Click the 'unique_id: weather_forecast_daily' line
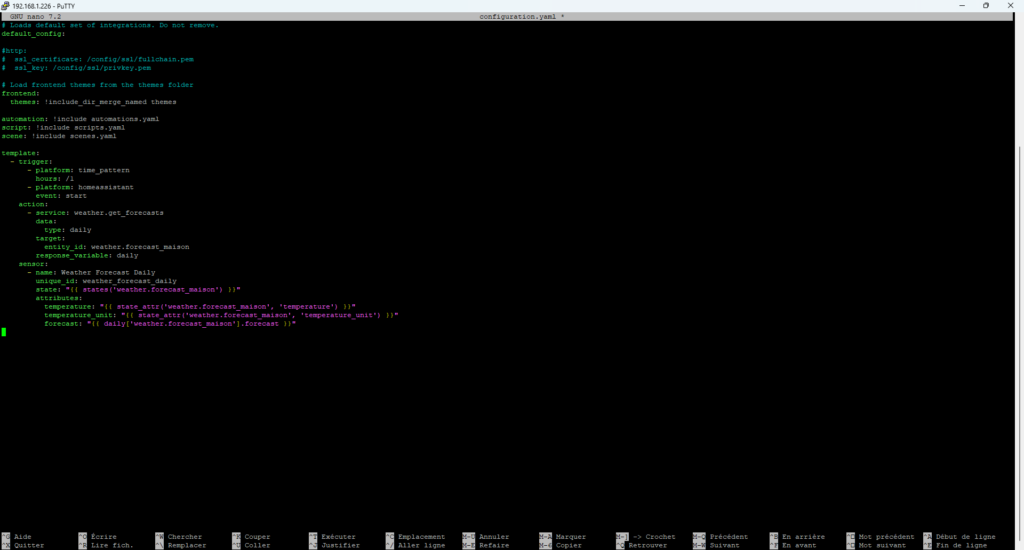 coord(106,281)
